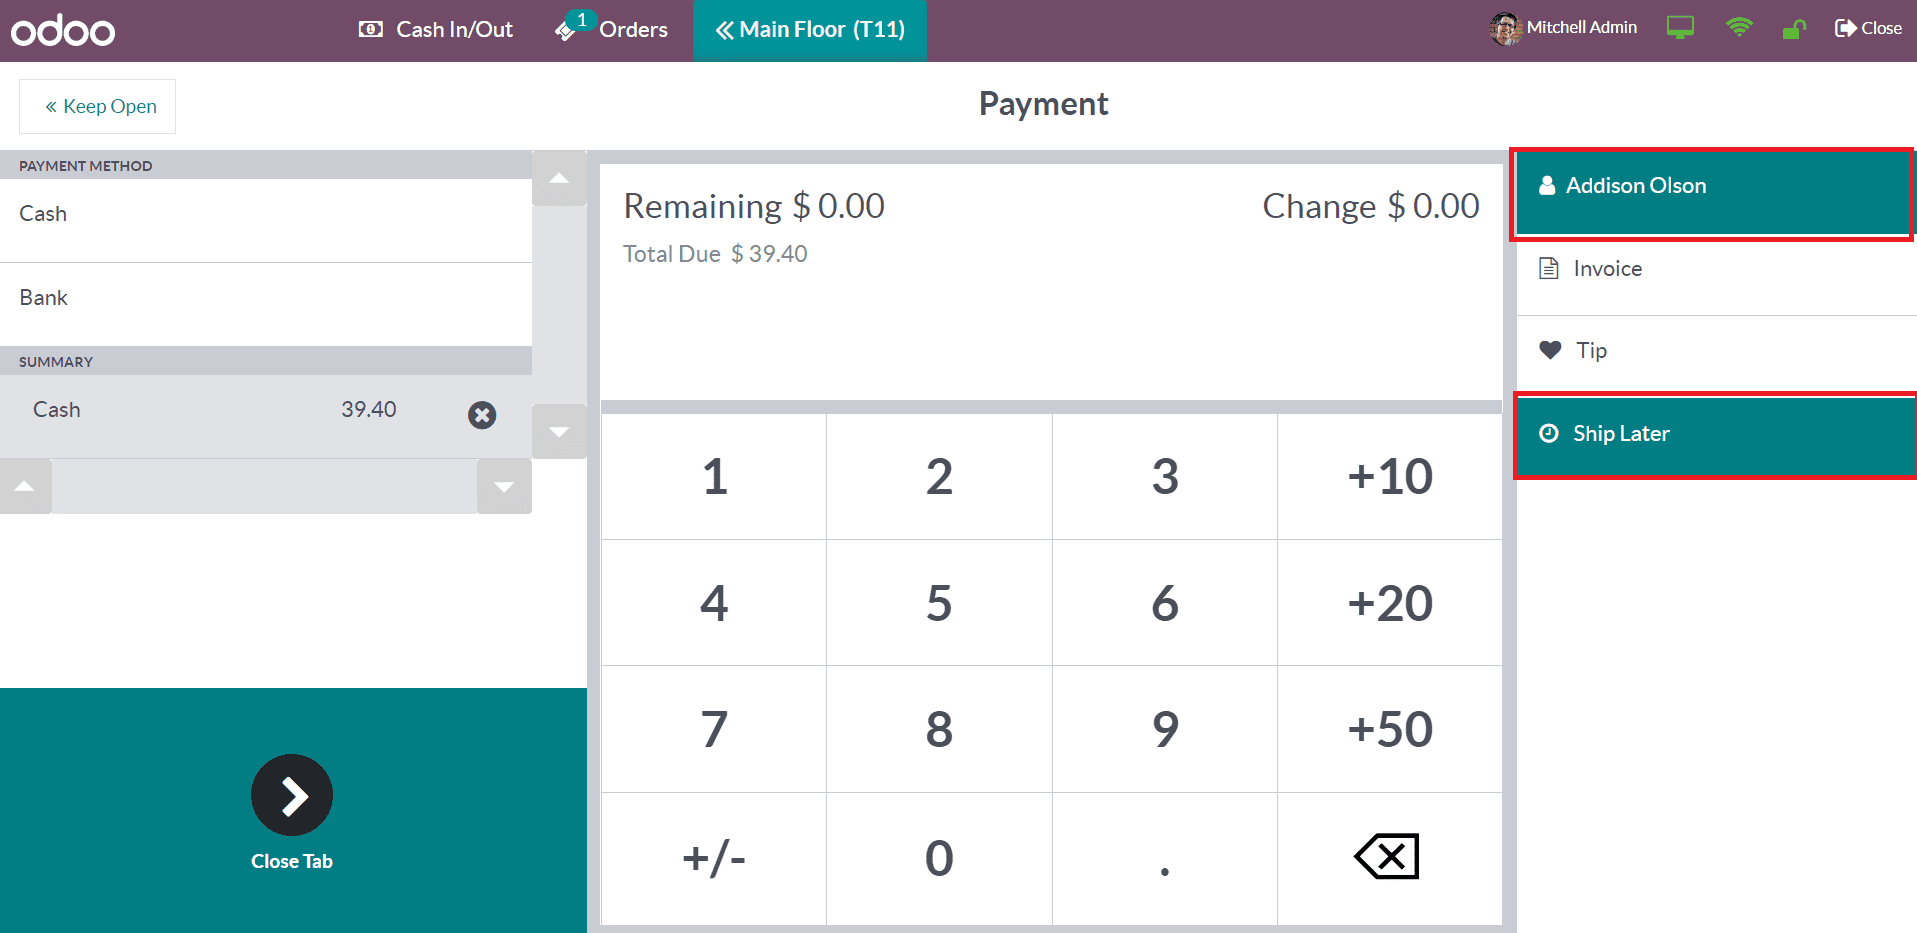Click the green monitor status icon
The height and width of the screenshot is (933, 1917).
click(1680, 28)
